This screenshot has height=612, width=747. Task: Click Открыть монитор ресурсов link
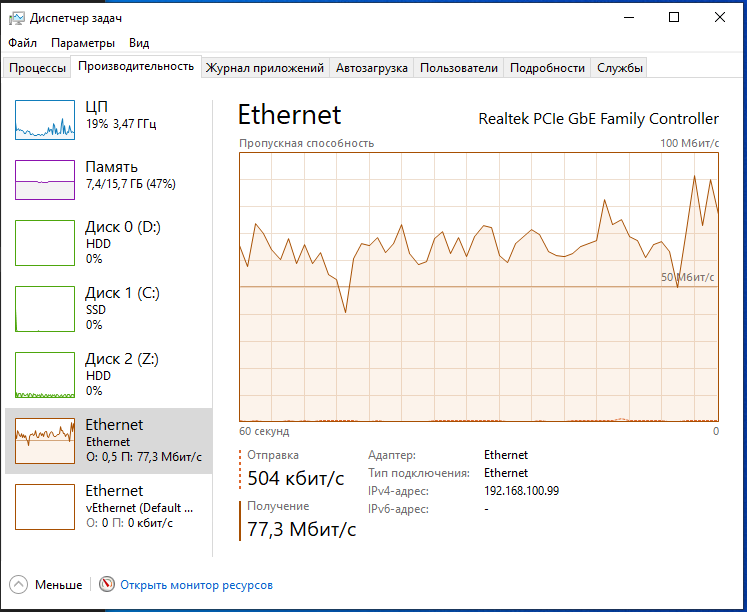[x=196, y=585]
